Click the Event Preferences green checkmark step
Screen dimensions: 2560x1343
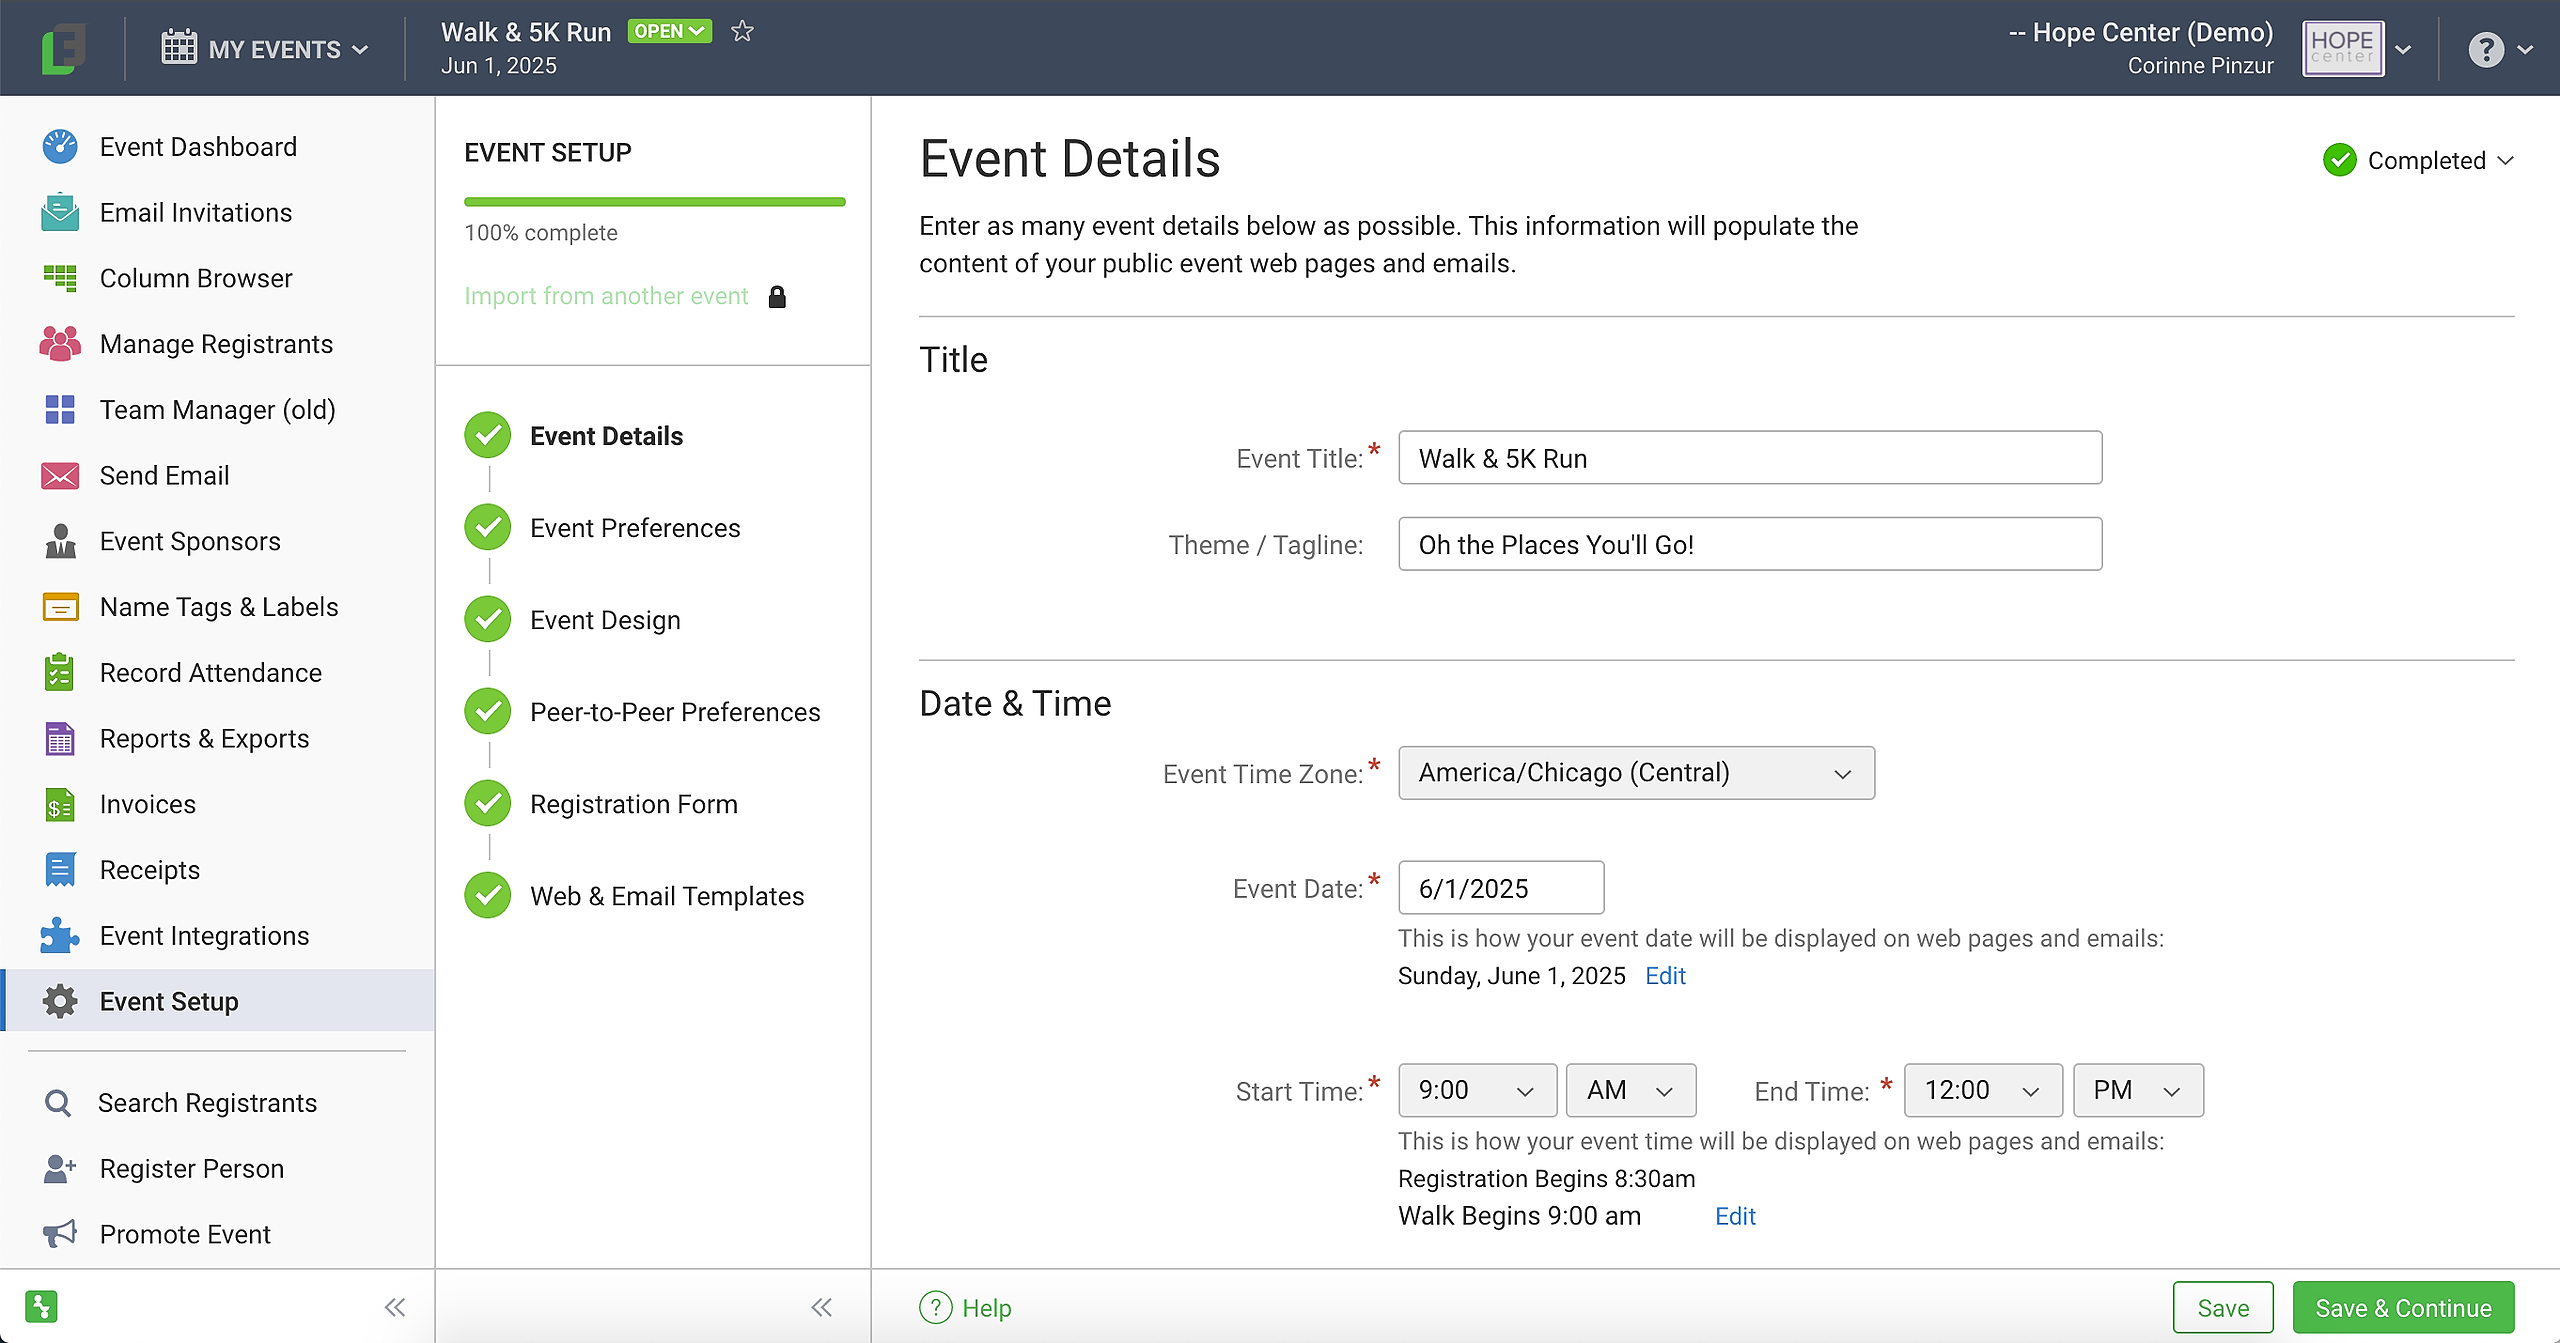pos(488,527)
